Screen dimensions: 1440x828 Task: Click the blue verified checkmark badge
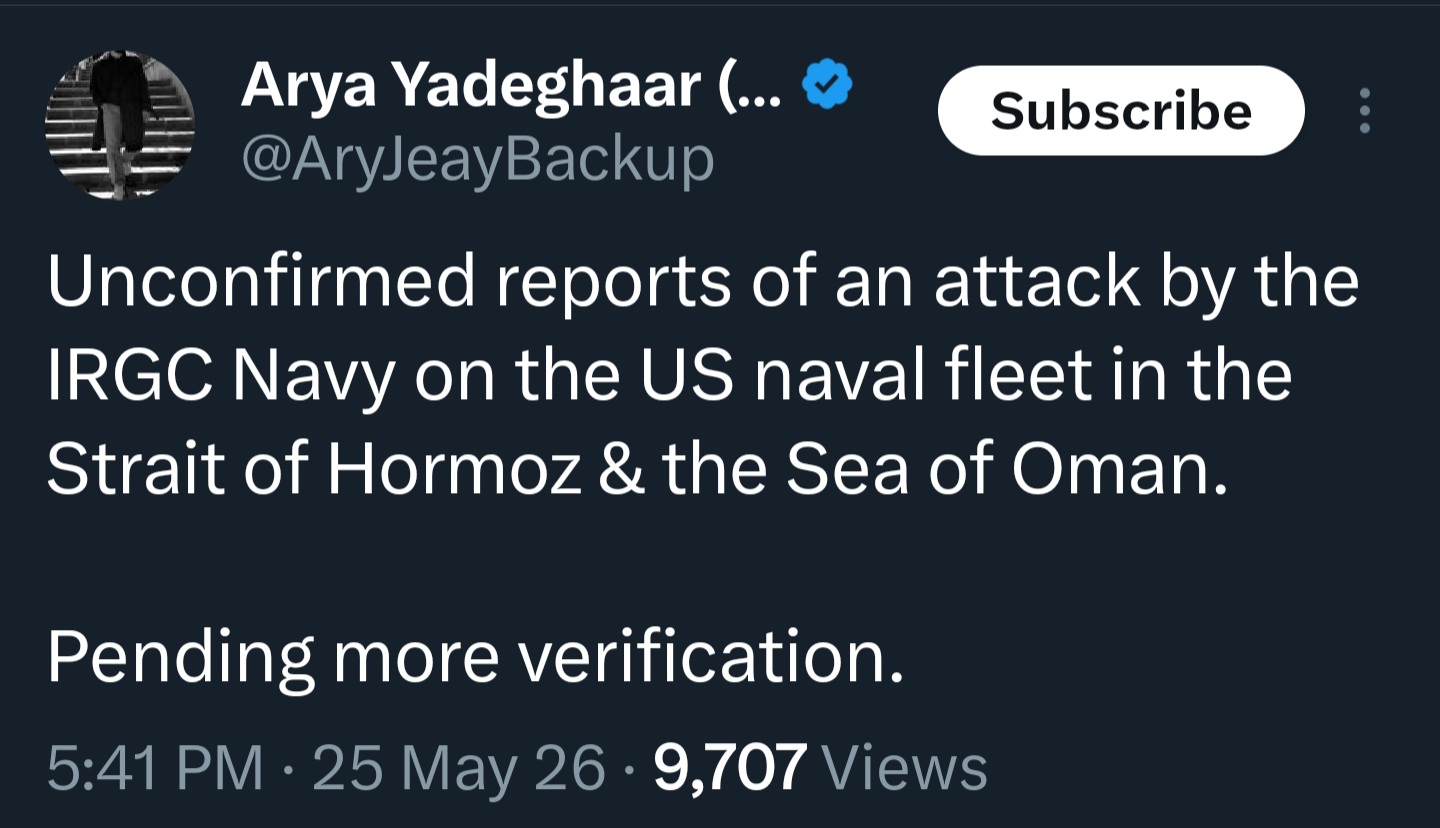pyautogui.click(x=828, y=87)
